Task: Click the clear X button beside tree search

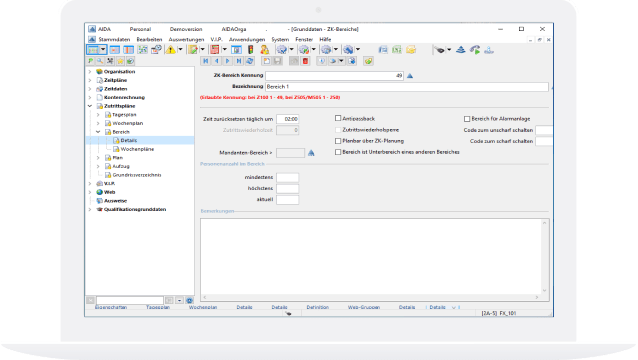Action: [x=91, y=301]
